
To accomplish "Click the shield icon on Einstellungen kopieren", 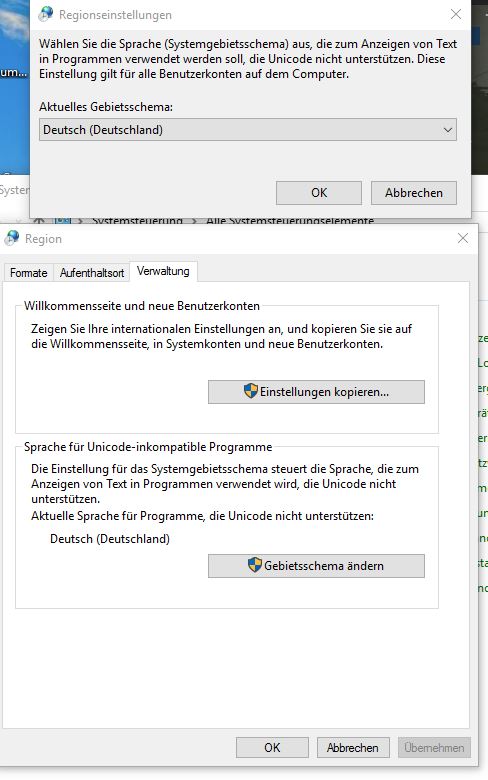I will point(251,391).
